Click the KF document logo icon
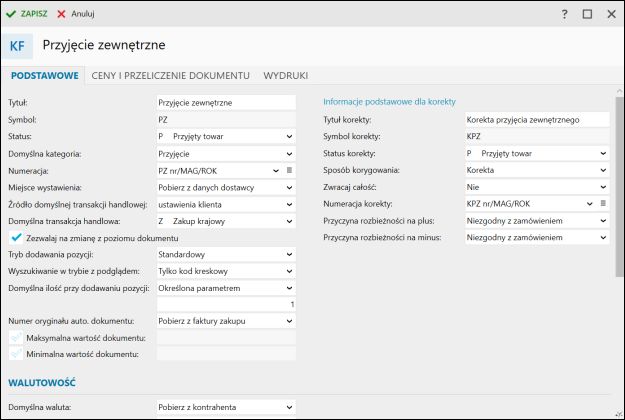This screenshot has height=420, width=625. (x=19, y=46)
